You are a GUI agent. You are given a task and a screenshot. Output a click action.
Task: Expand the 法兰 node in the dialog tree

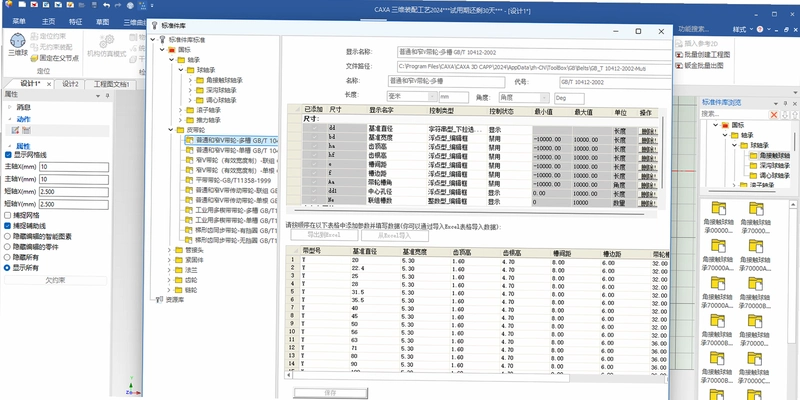(170, 270)
